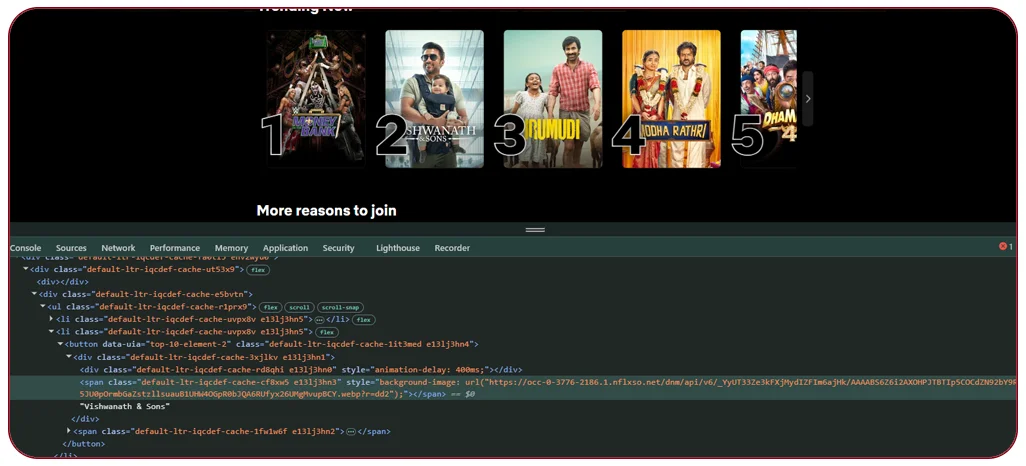
Task: Open the poster ranked 4
Action: coord(671,99)
